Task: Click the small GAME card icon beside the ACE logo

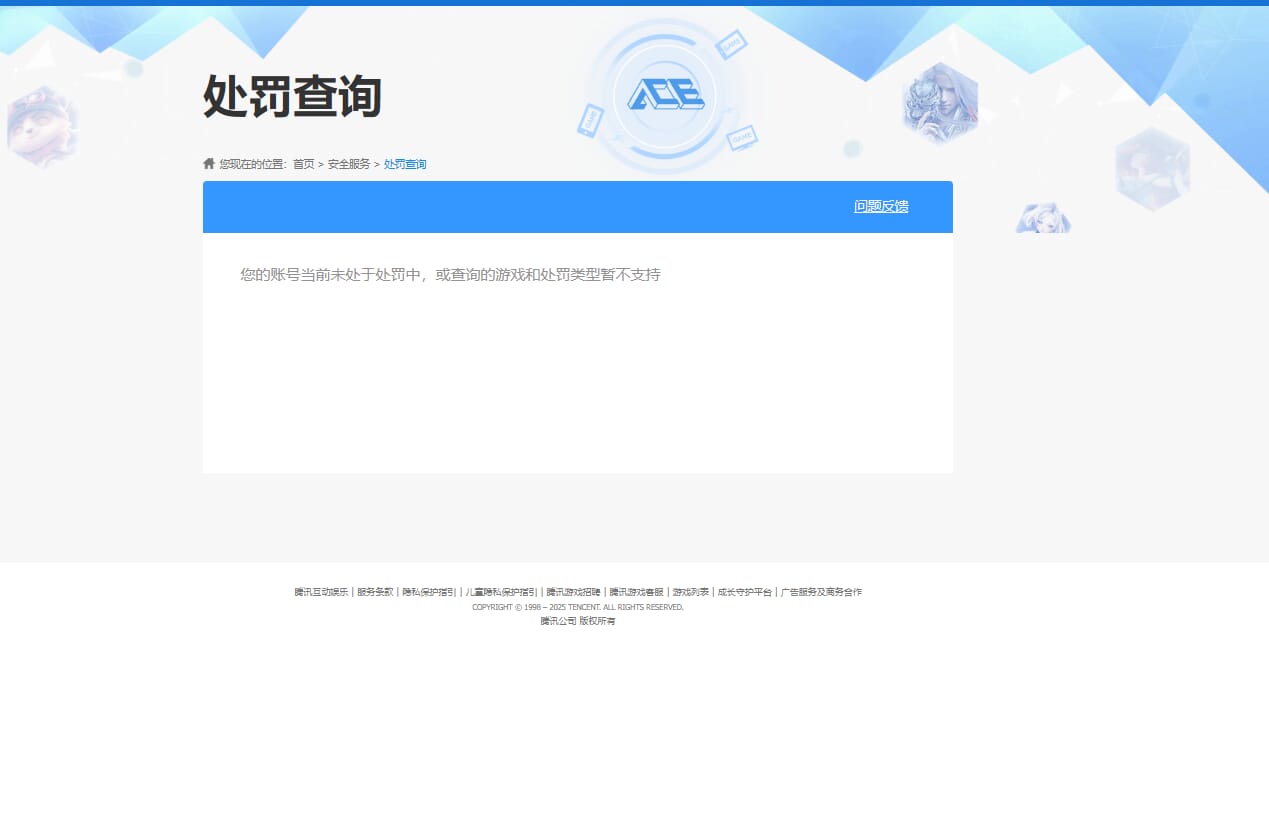Action: 730,45
